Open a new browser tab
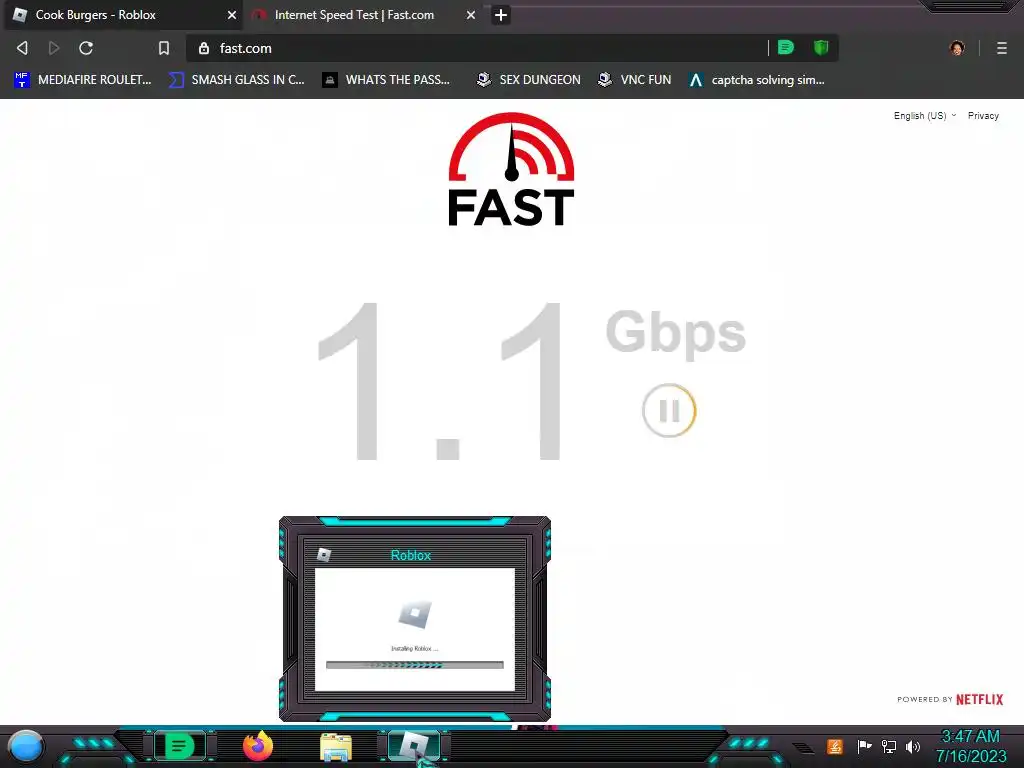The width and height of the screenshot is (1024, 768). tap(501, 15)
